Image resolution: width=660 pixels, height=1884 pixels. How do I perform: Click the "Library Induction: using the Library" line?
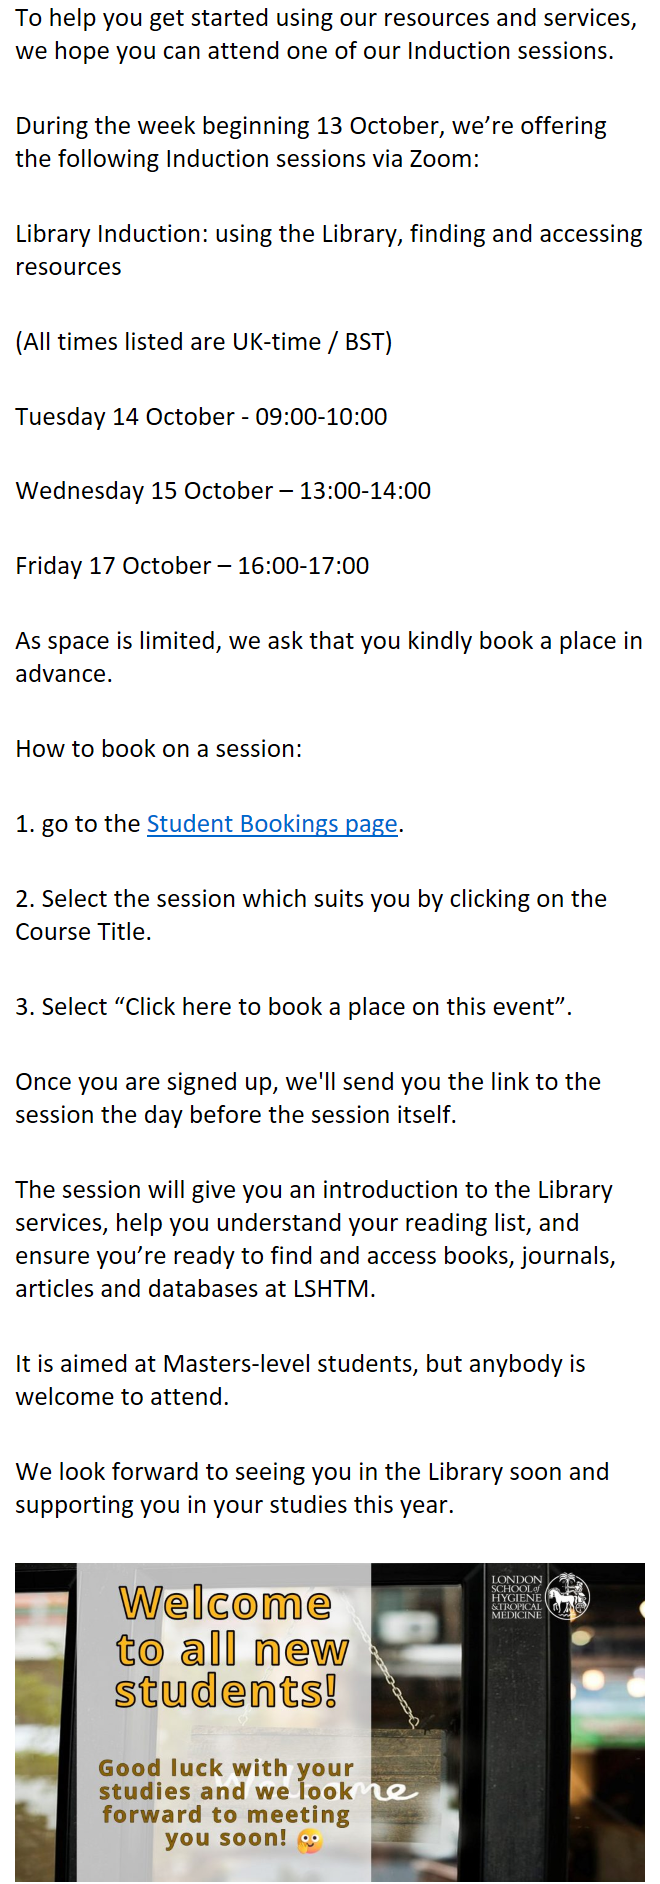point(328,250)
